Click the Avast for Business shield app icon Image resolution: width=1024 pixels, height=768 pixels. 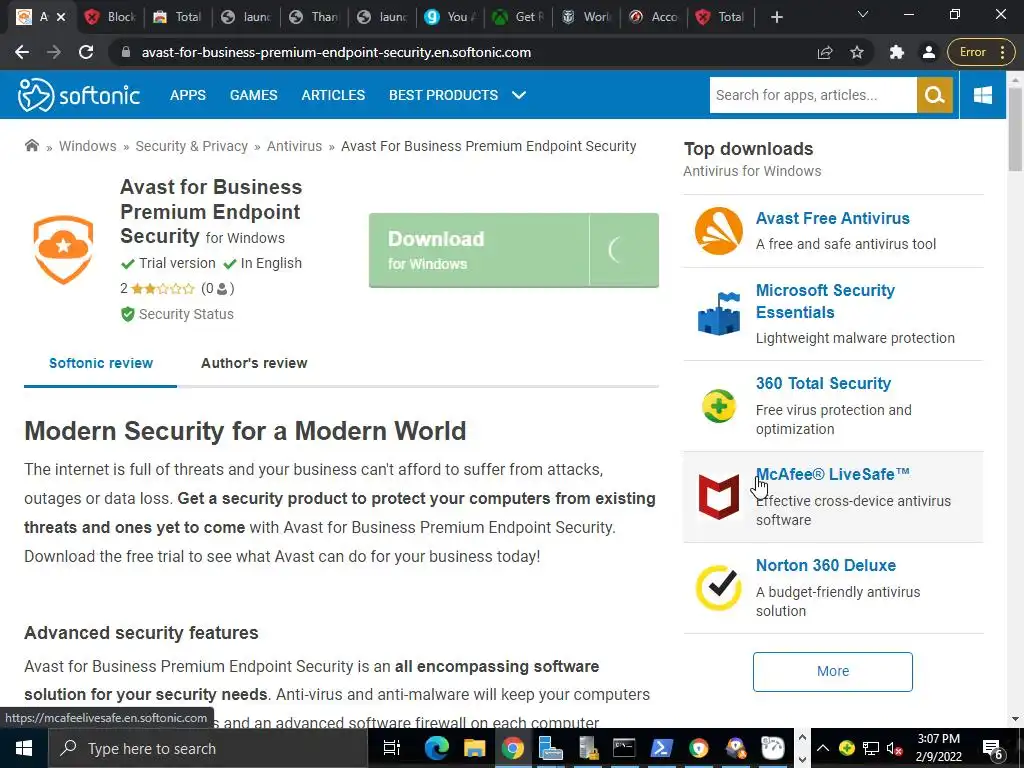point(63,249)
